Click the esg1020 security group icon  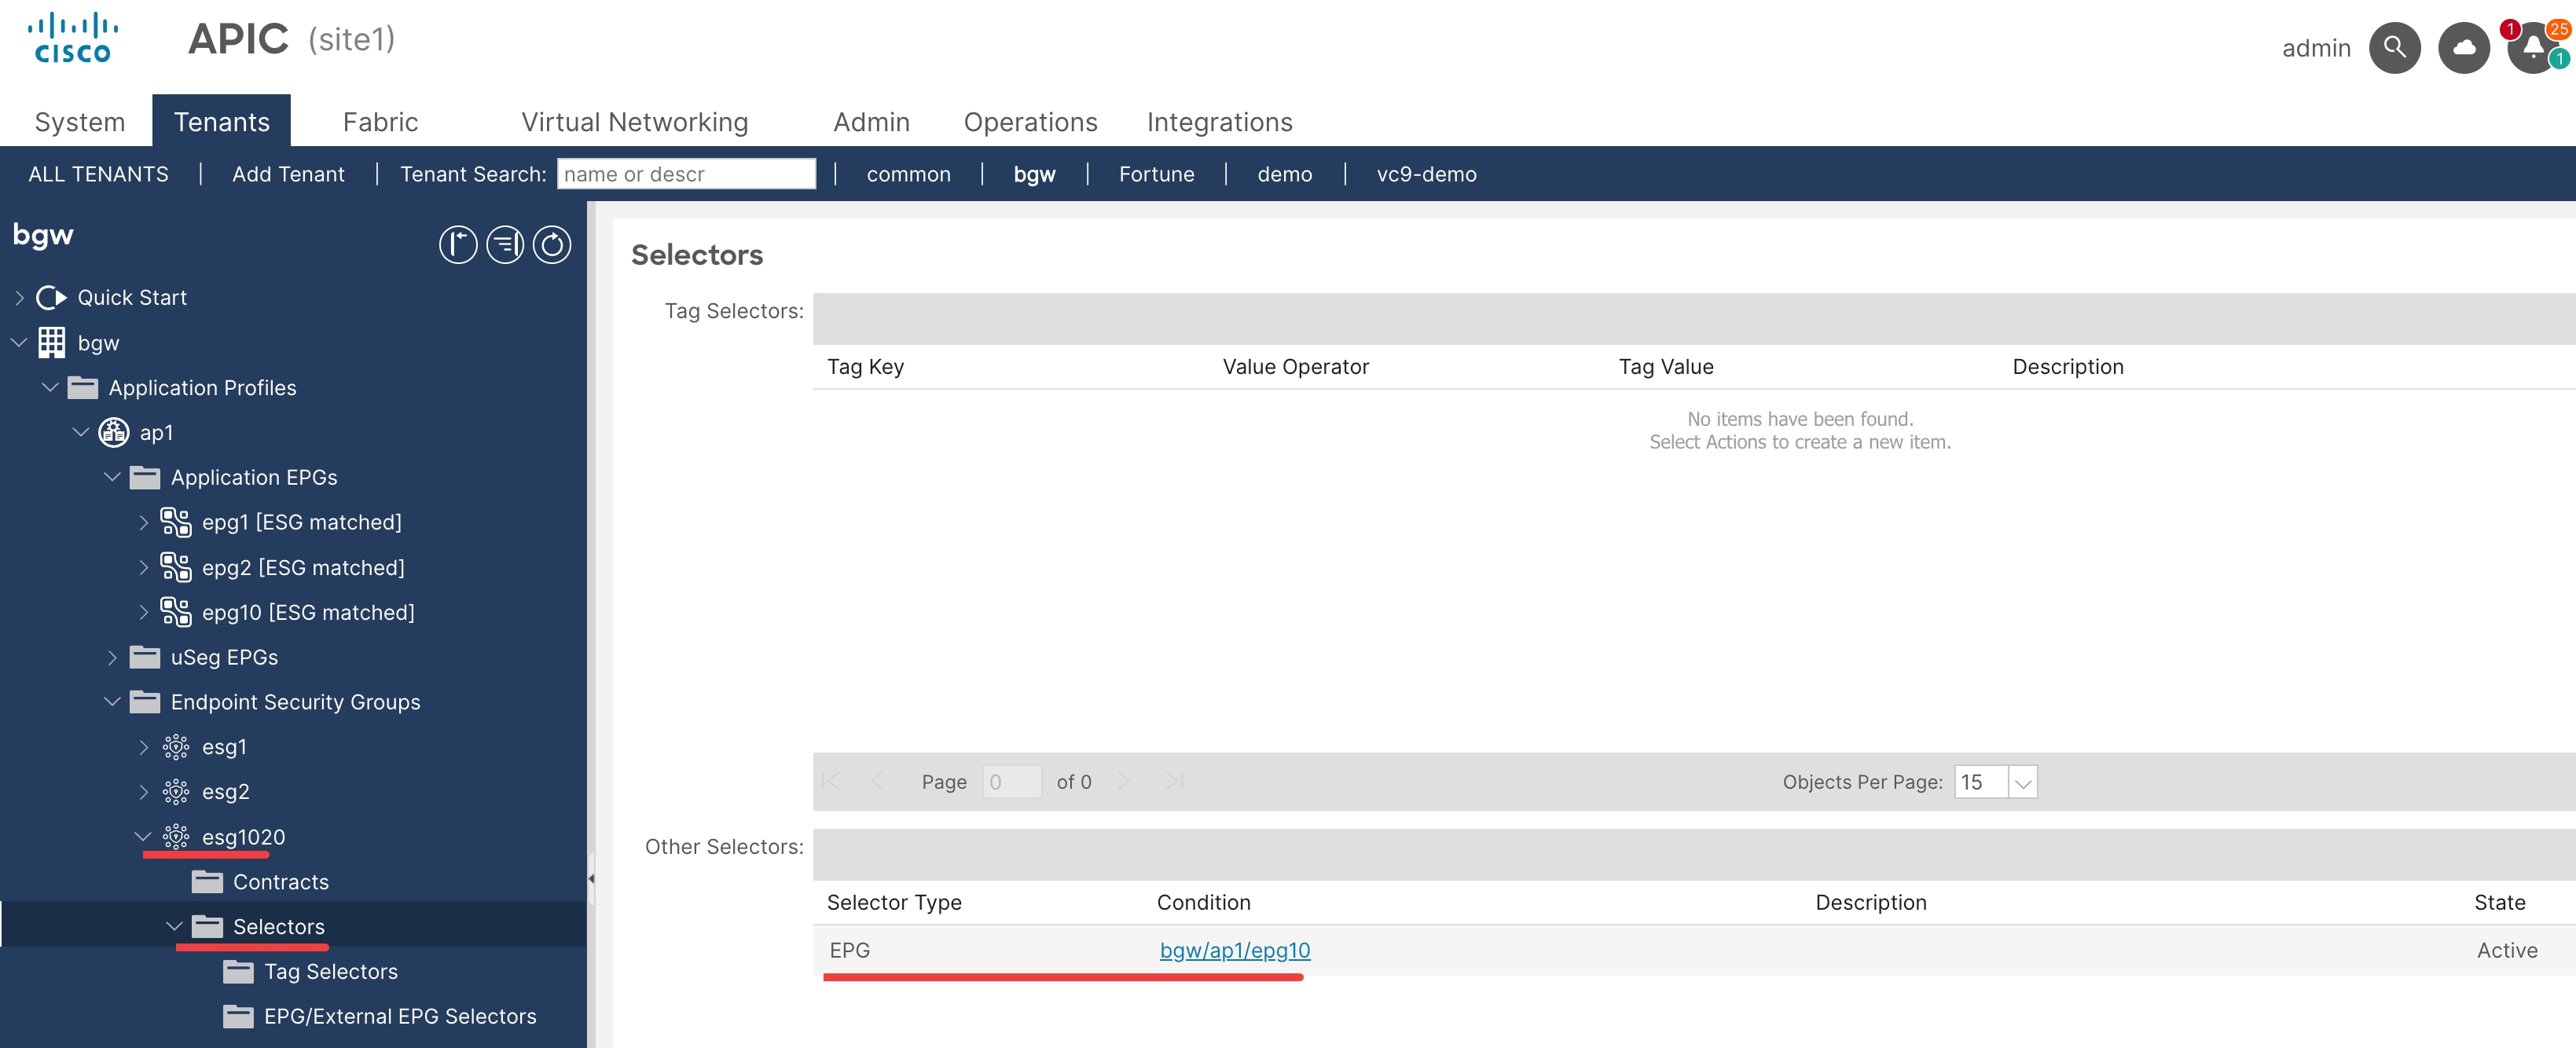pos(176,837)
